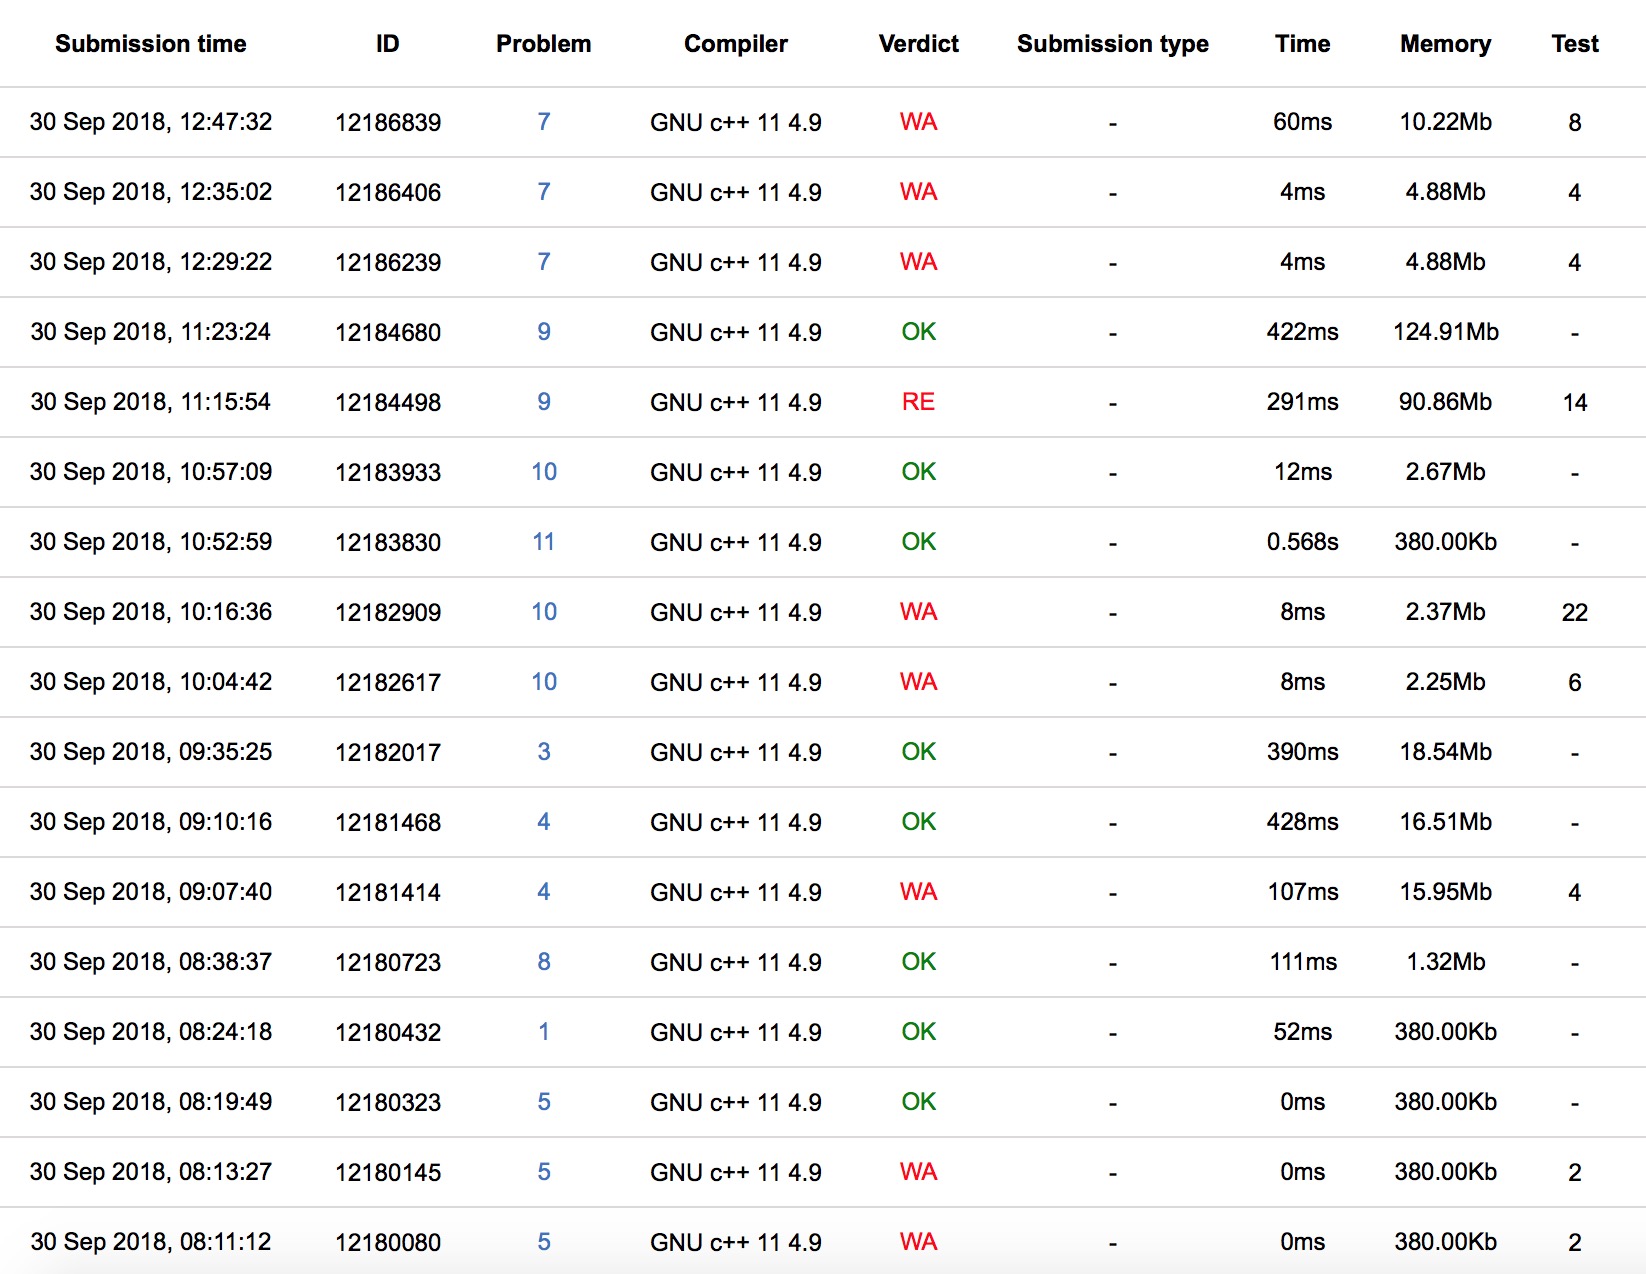
Task: Click submission ID 12182017
Action: click(388, 753)
